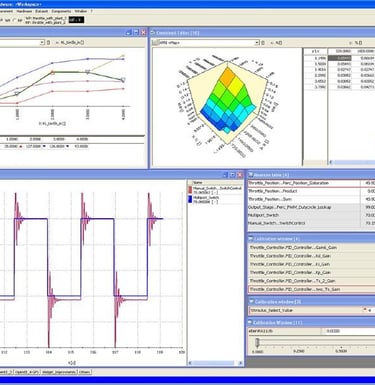Collapse the Calibration window with PID gains
Screen dimensions: 375x385
coord(251,239)
